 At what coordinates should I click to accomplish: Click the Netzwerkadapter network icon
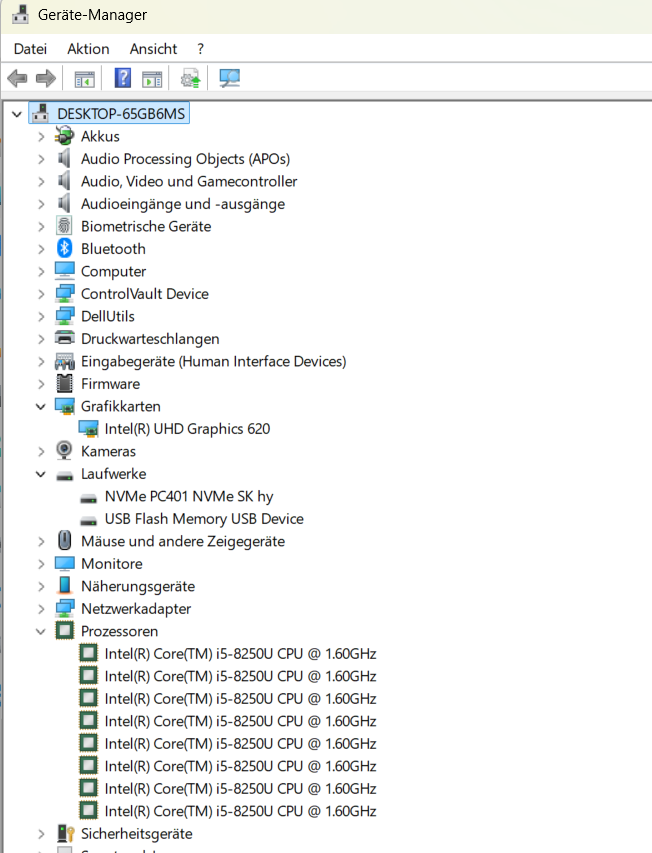pos(64,608)
